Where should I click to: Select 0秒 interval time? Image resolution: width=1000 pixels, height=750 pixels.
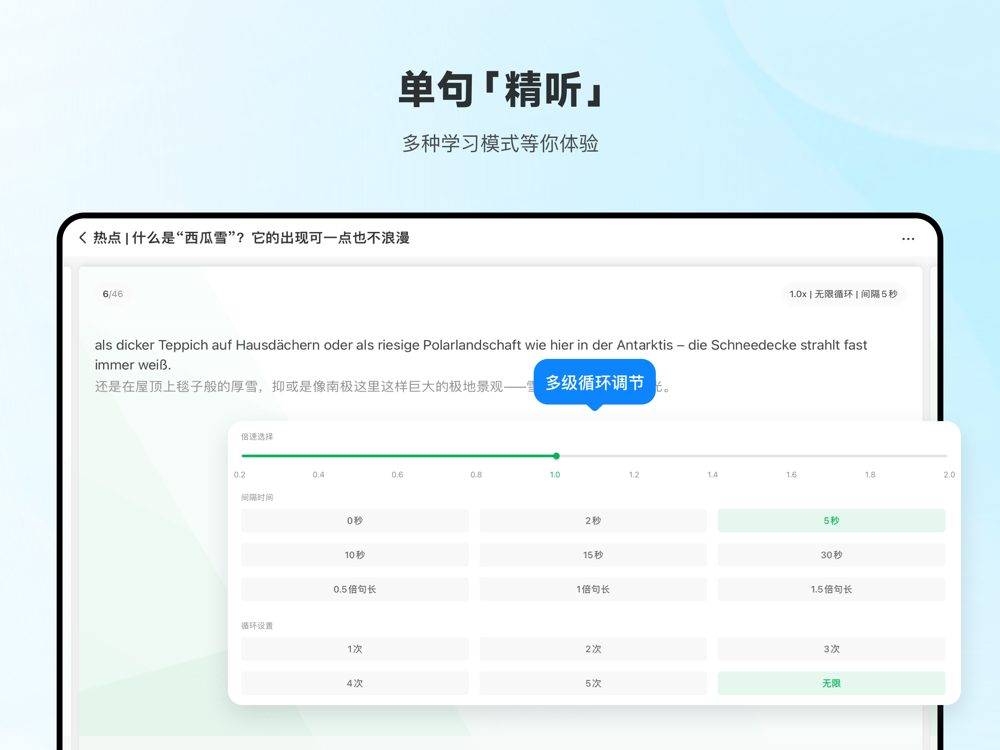coord(355,520)
